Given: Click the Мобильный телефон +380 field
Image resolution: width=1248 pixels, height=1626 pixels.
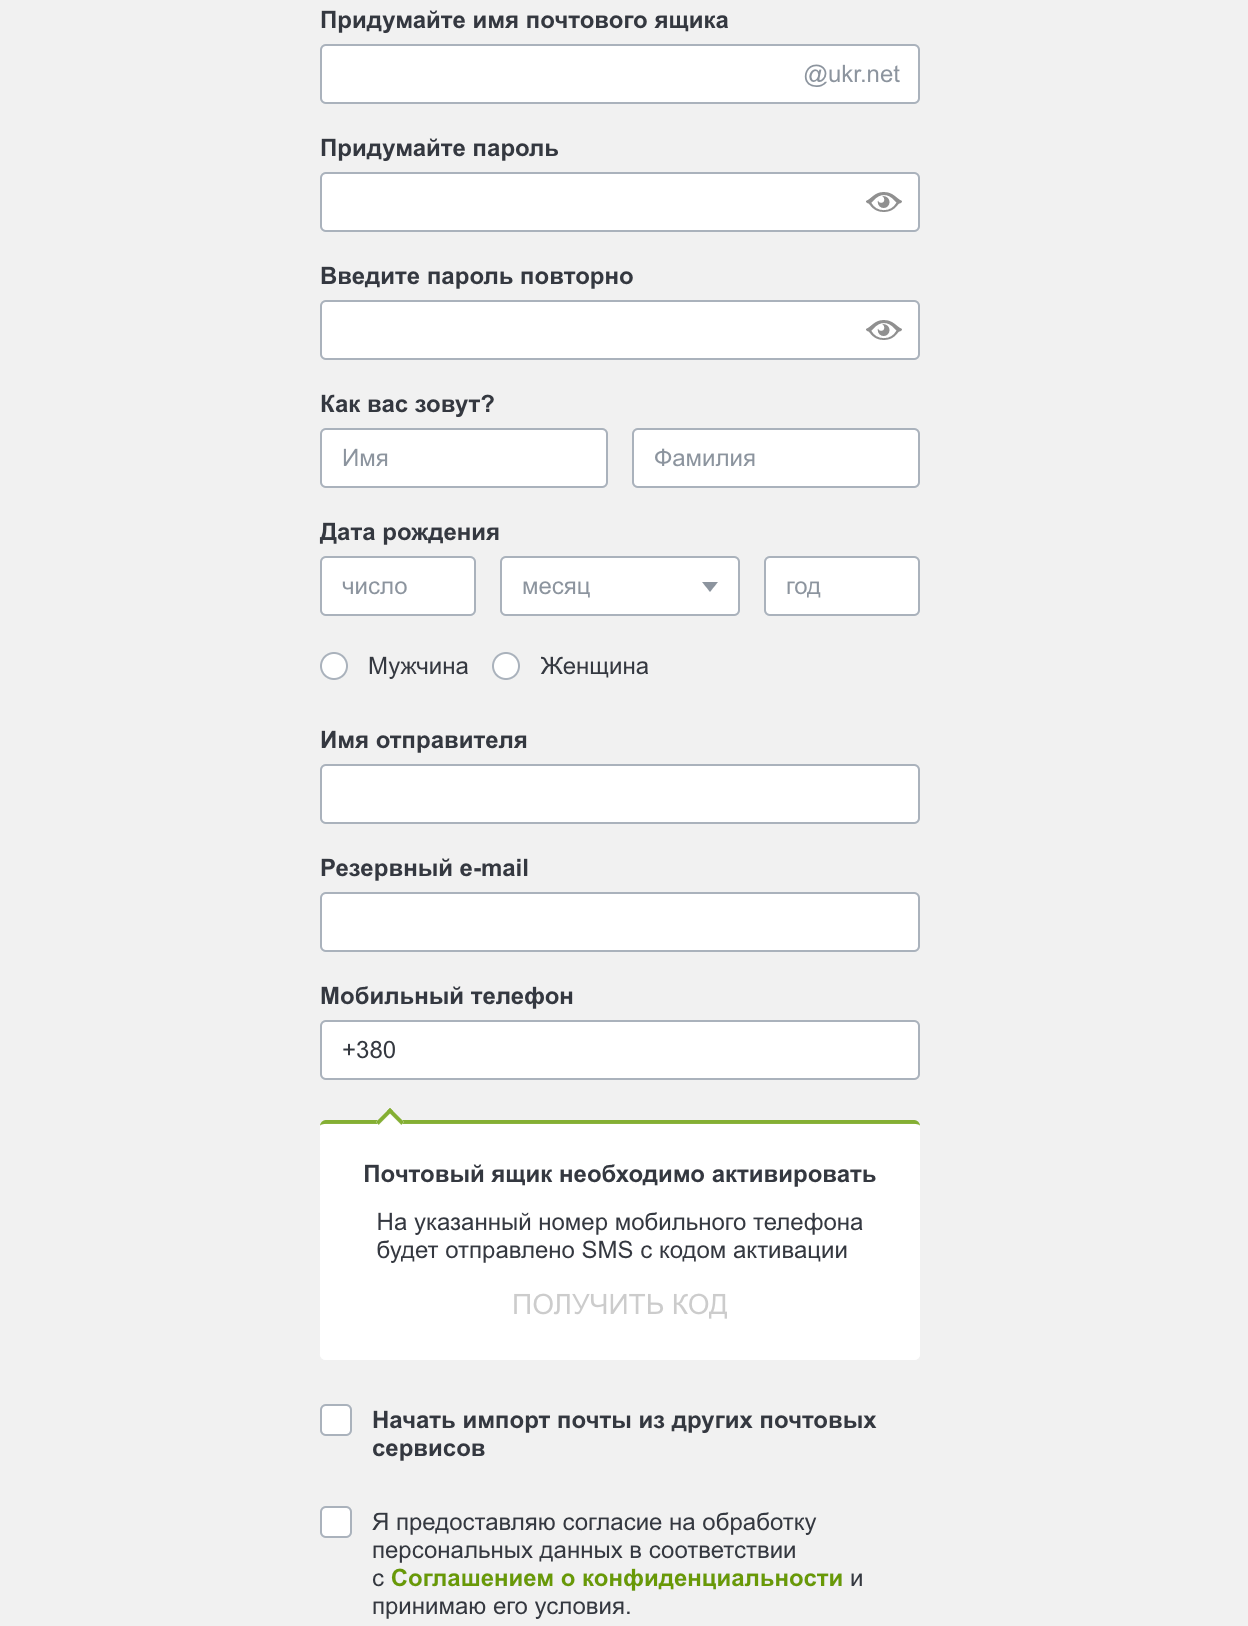Looking at the screenshot, I should 619,1050.
